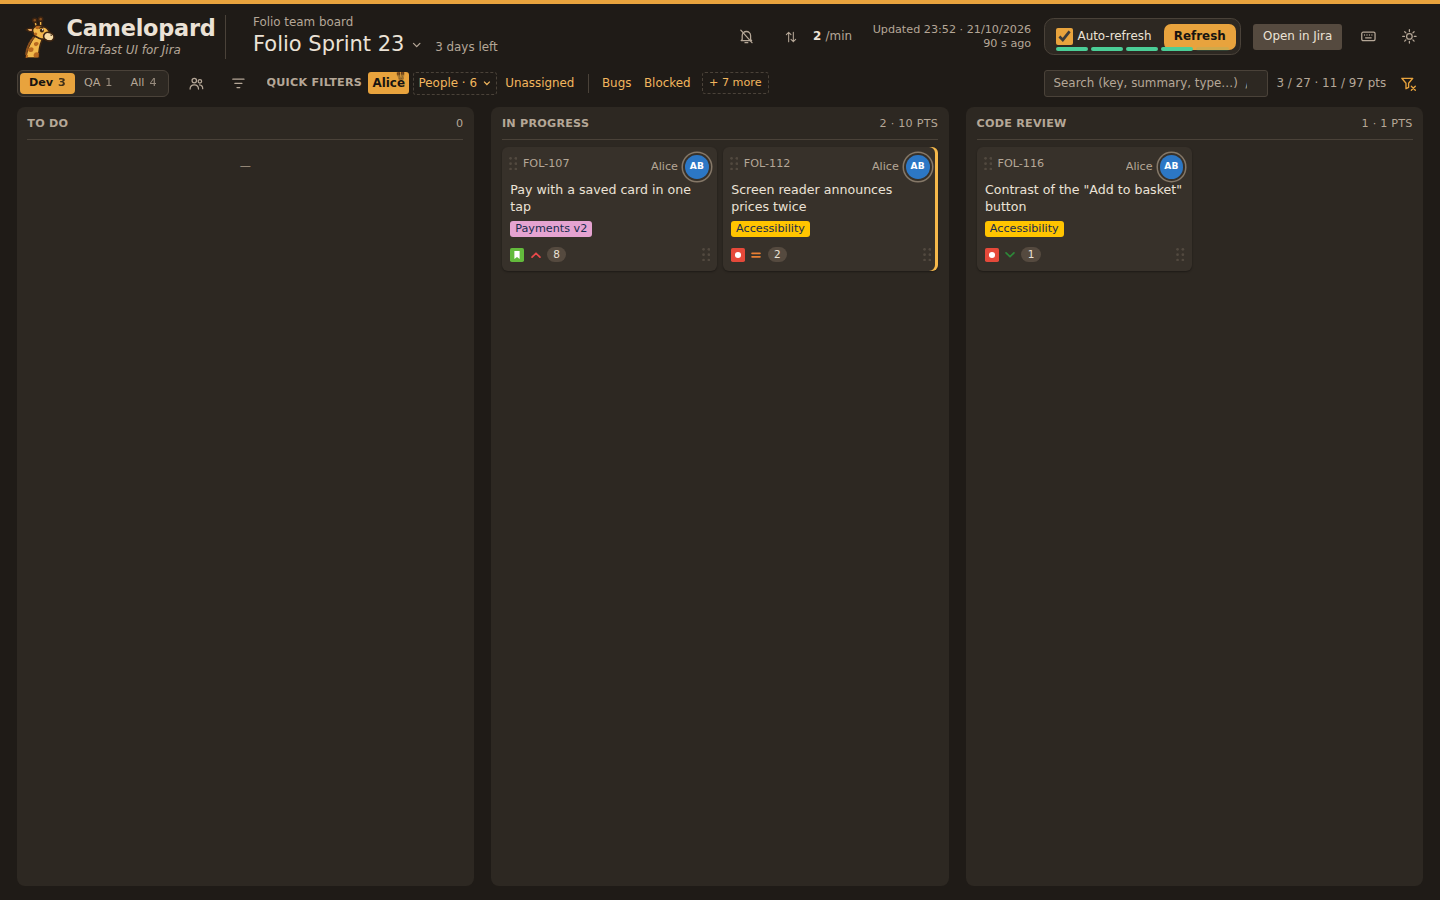Click Accessibility label on FOL-112 card
1440x900 pixels.
[x=770, y=229]
